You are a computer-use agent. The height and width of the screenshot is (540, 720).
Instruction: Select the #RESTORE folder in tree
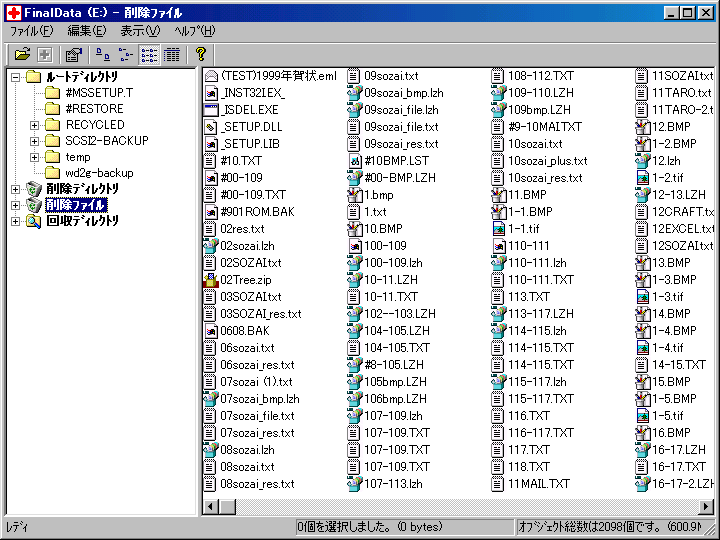(x=95, y=109)
